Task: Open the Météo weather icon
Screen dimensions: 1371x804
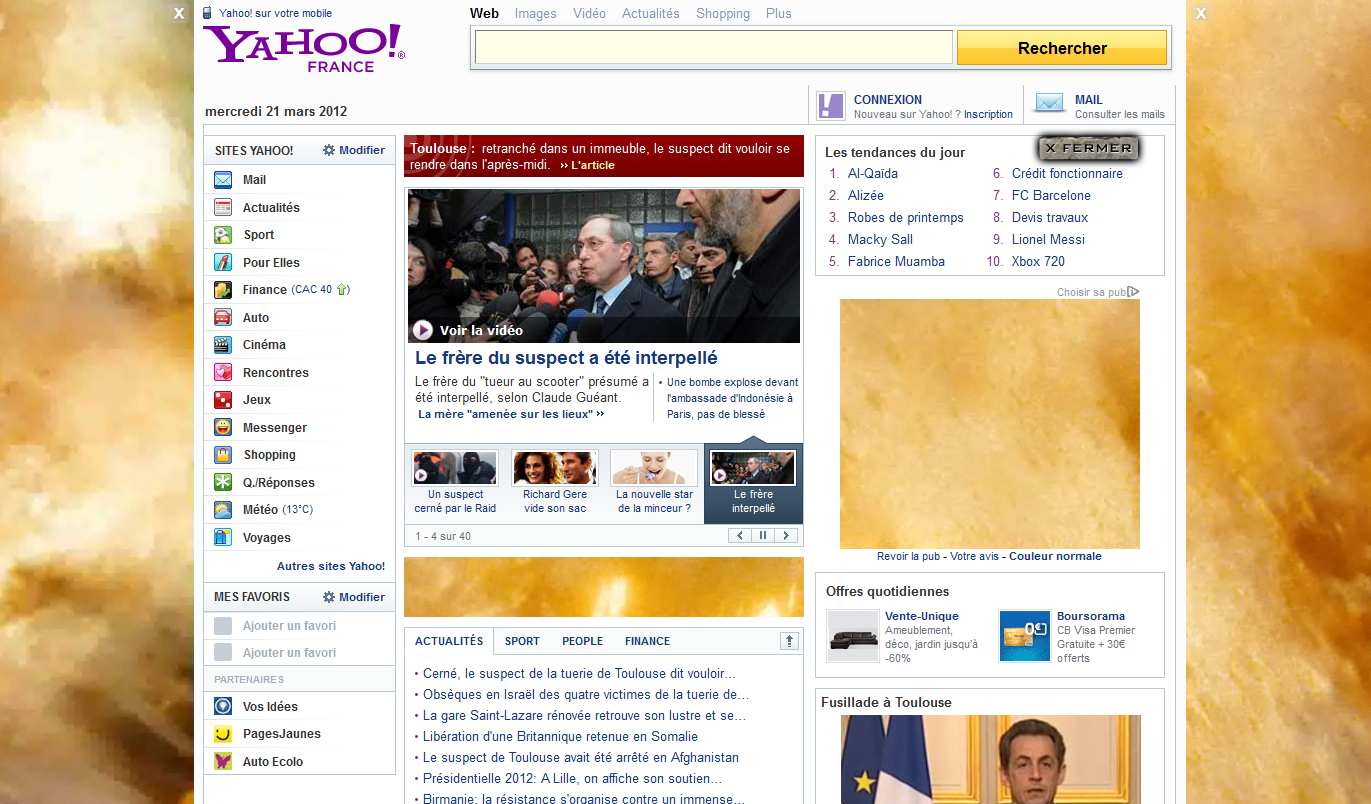Action: pyautogui.click(x=223, y=510)
